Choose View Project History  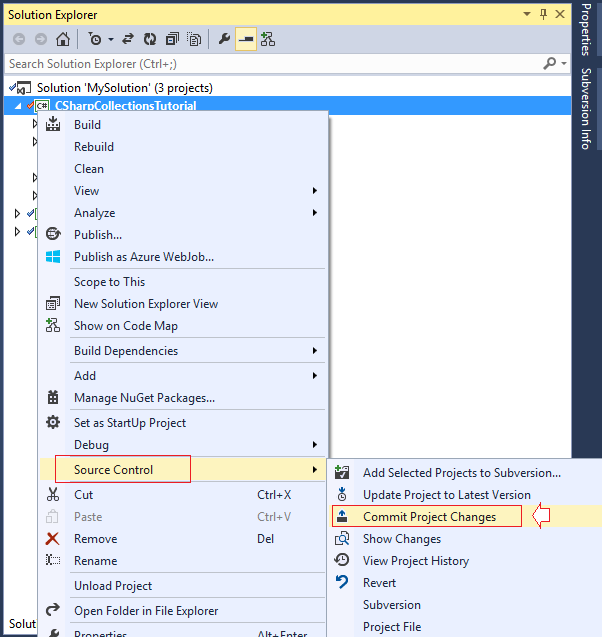point(465,561)
